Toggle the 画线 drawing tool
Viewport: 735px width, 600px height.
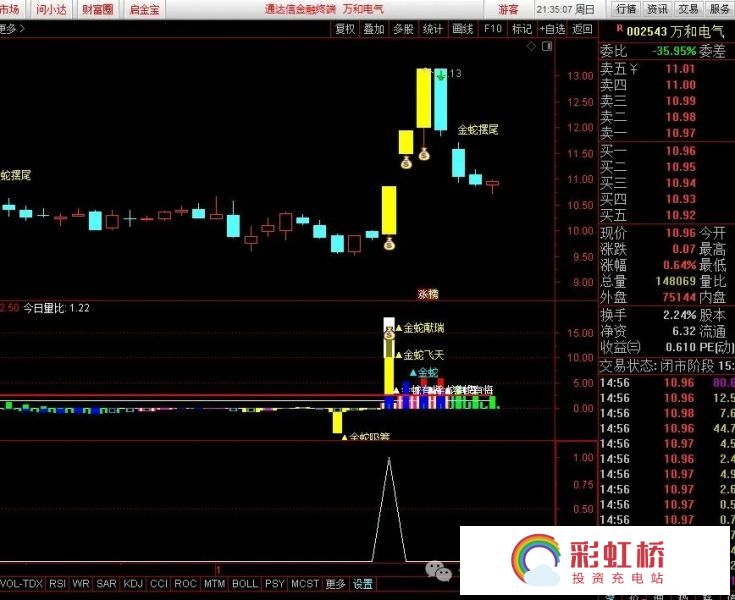point(462,29)
